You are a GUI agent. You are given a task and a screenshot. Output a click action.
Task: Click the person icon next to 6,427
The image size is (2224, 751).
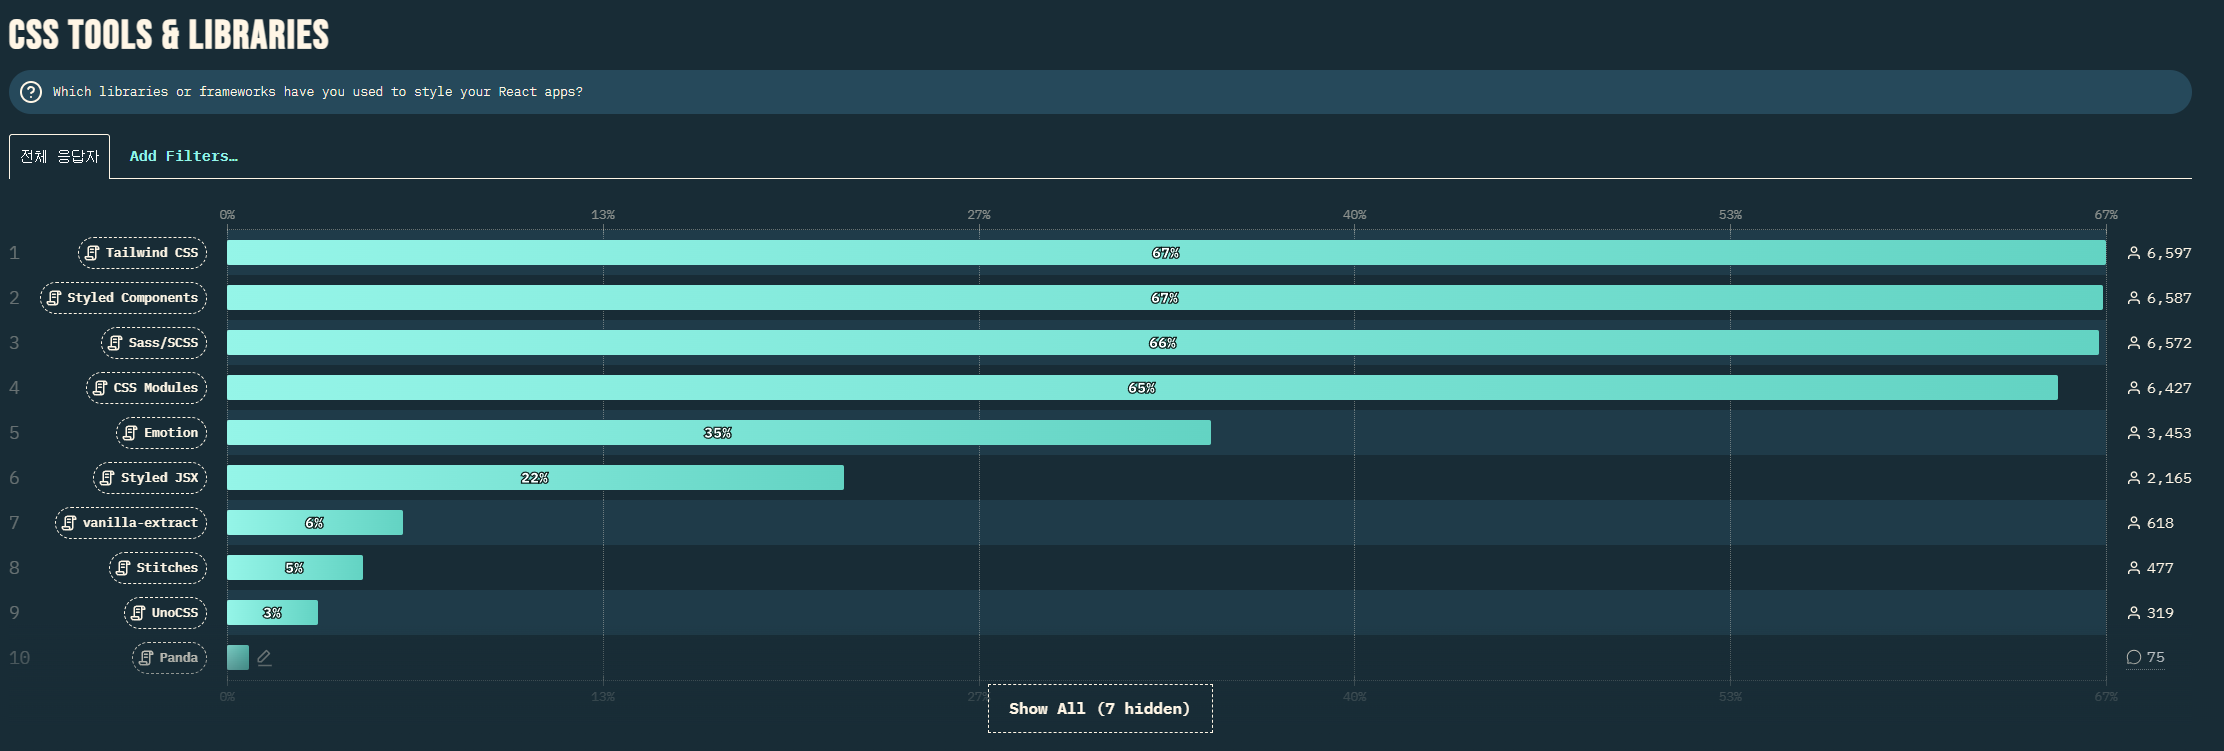[2134, 388]
